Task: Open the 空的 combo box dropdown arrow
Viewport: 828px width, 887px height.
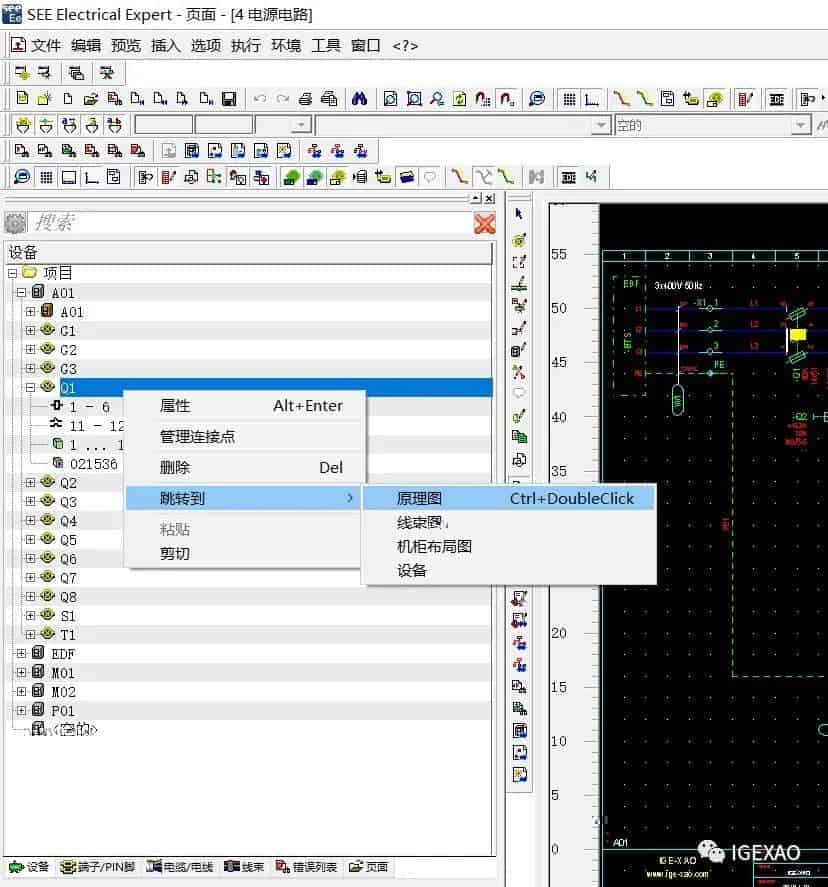Action: (x=800, y=125)
